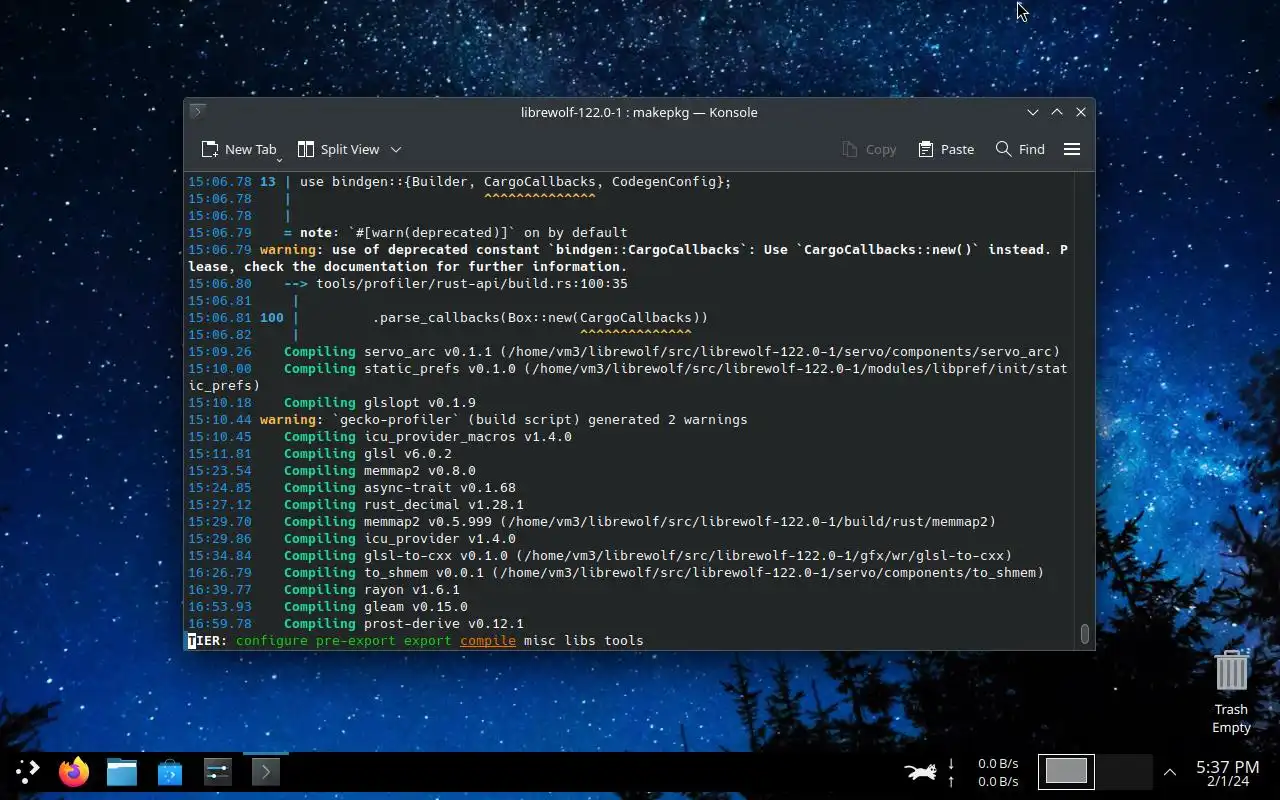Click the Konsole title bar terminal icon
The width and height of the screenshot is (1280, 800).
pyautogui.click(x=198, y=112)
